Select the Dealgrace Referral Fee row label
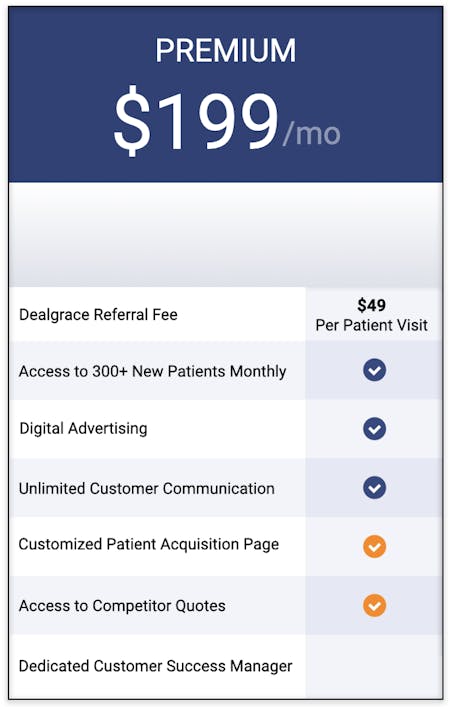Image resolution: width=450 pixels, height=707 pixels. coord(98,315)
